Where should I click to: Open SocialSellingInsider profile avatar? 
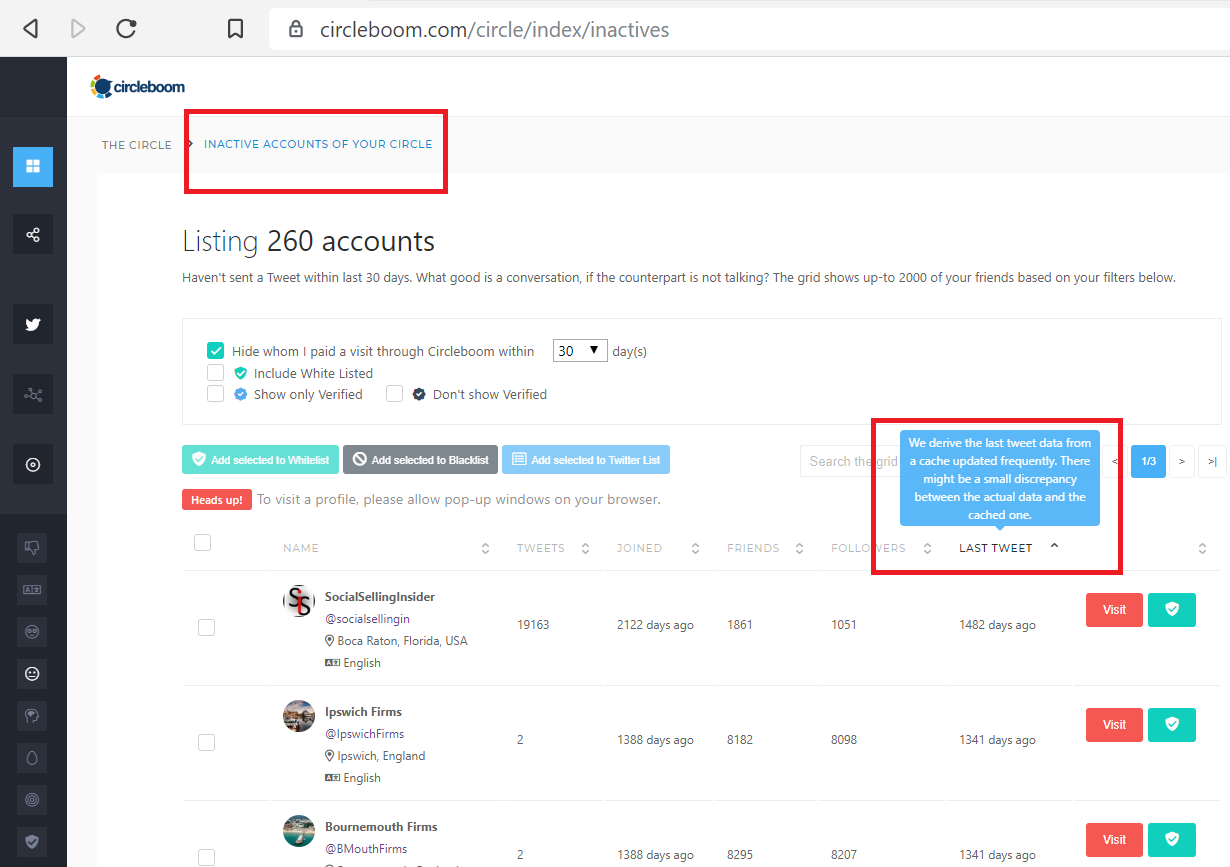[299, 601]
